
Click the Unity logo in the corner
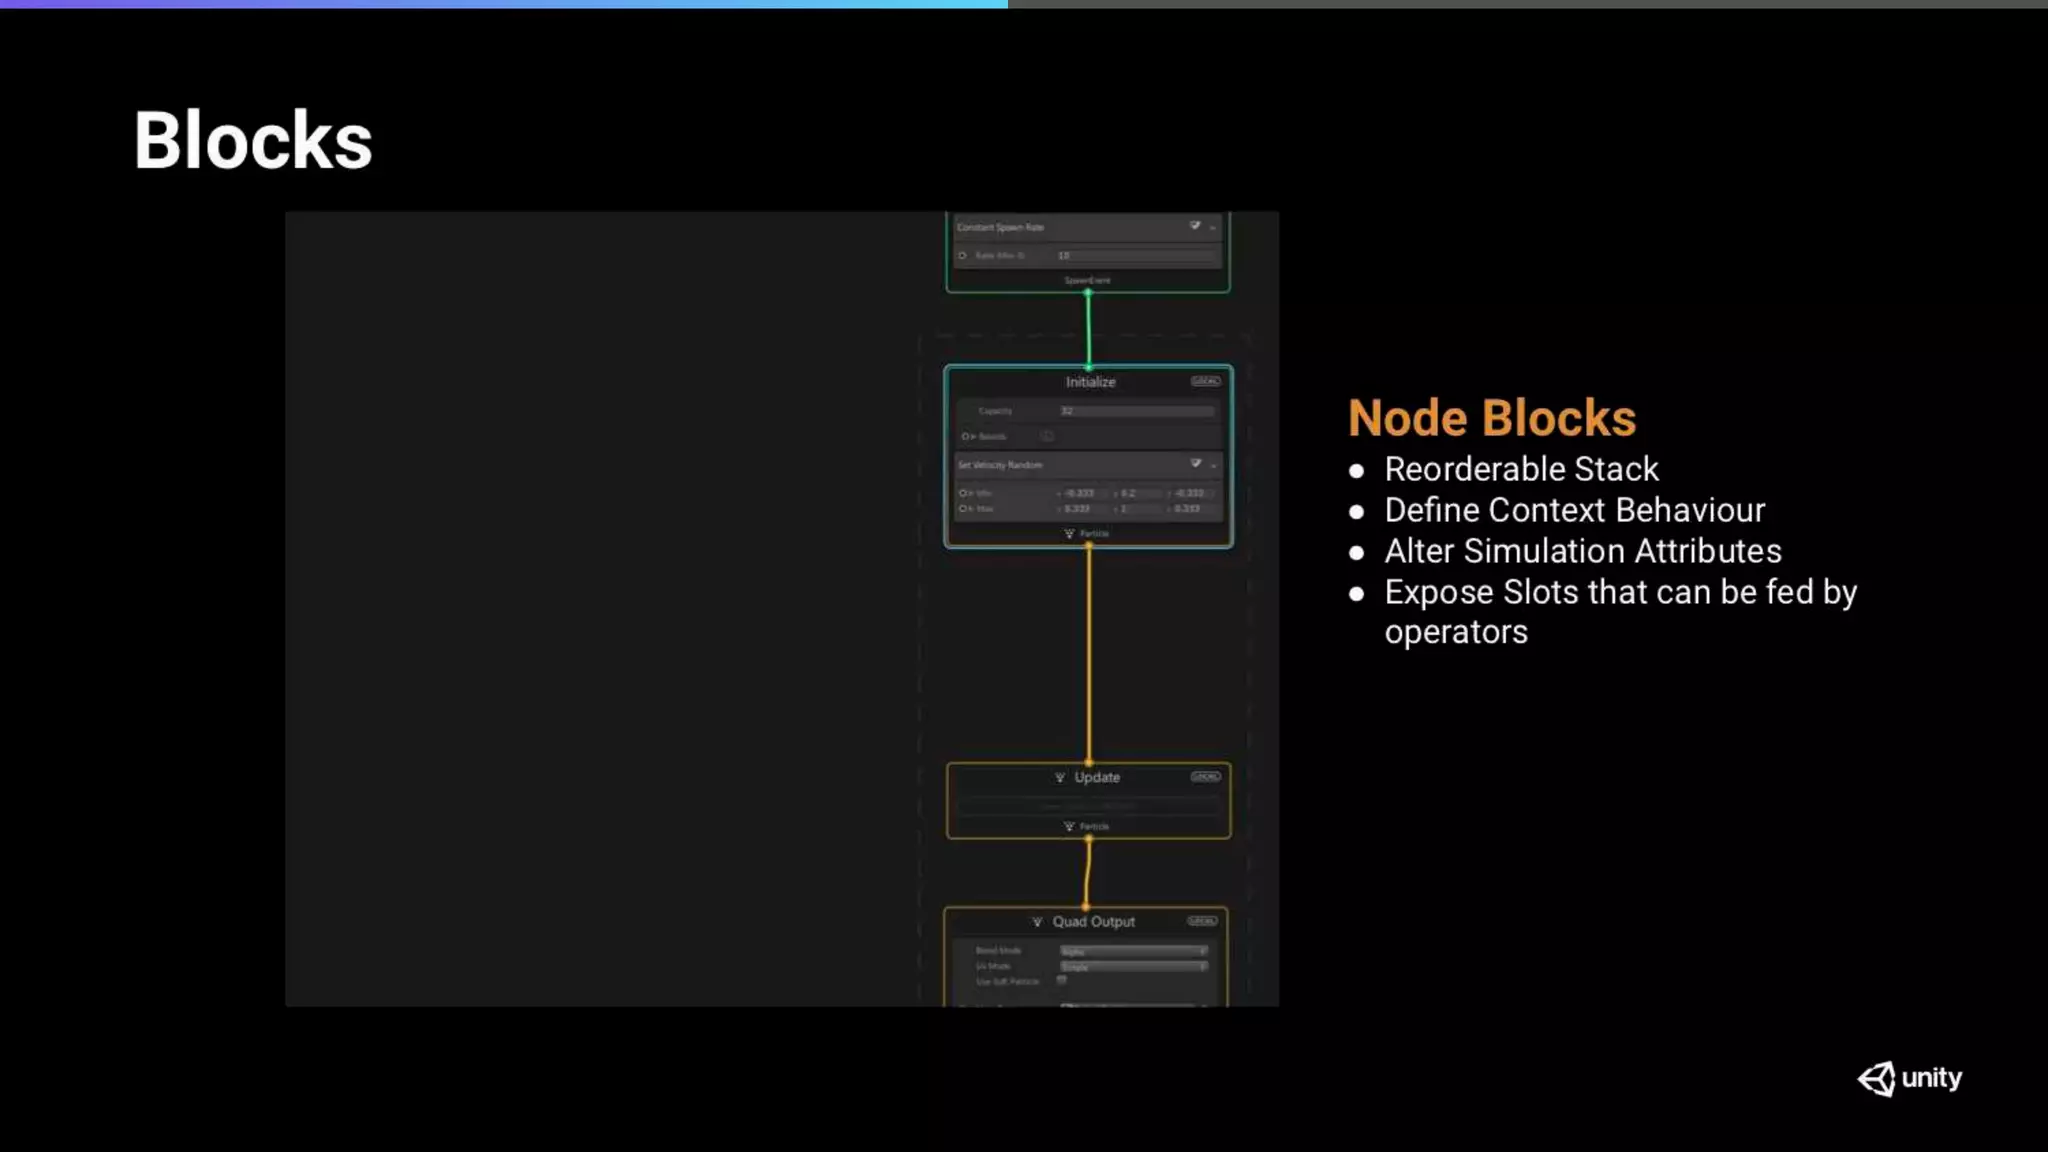point(1909,1078)
